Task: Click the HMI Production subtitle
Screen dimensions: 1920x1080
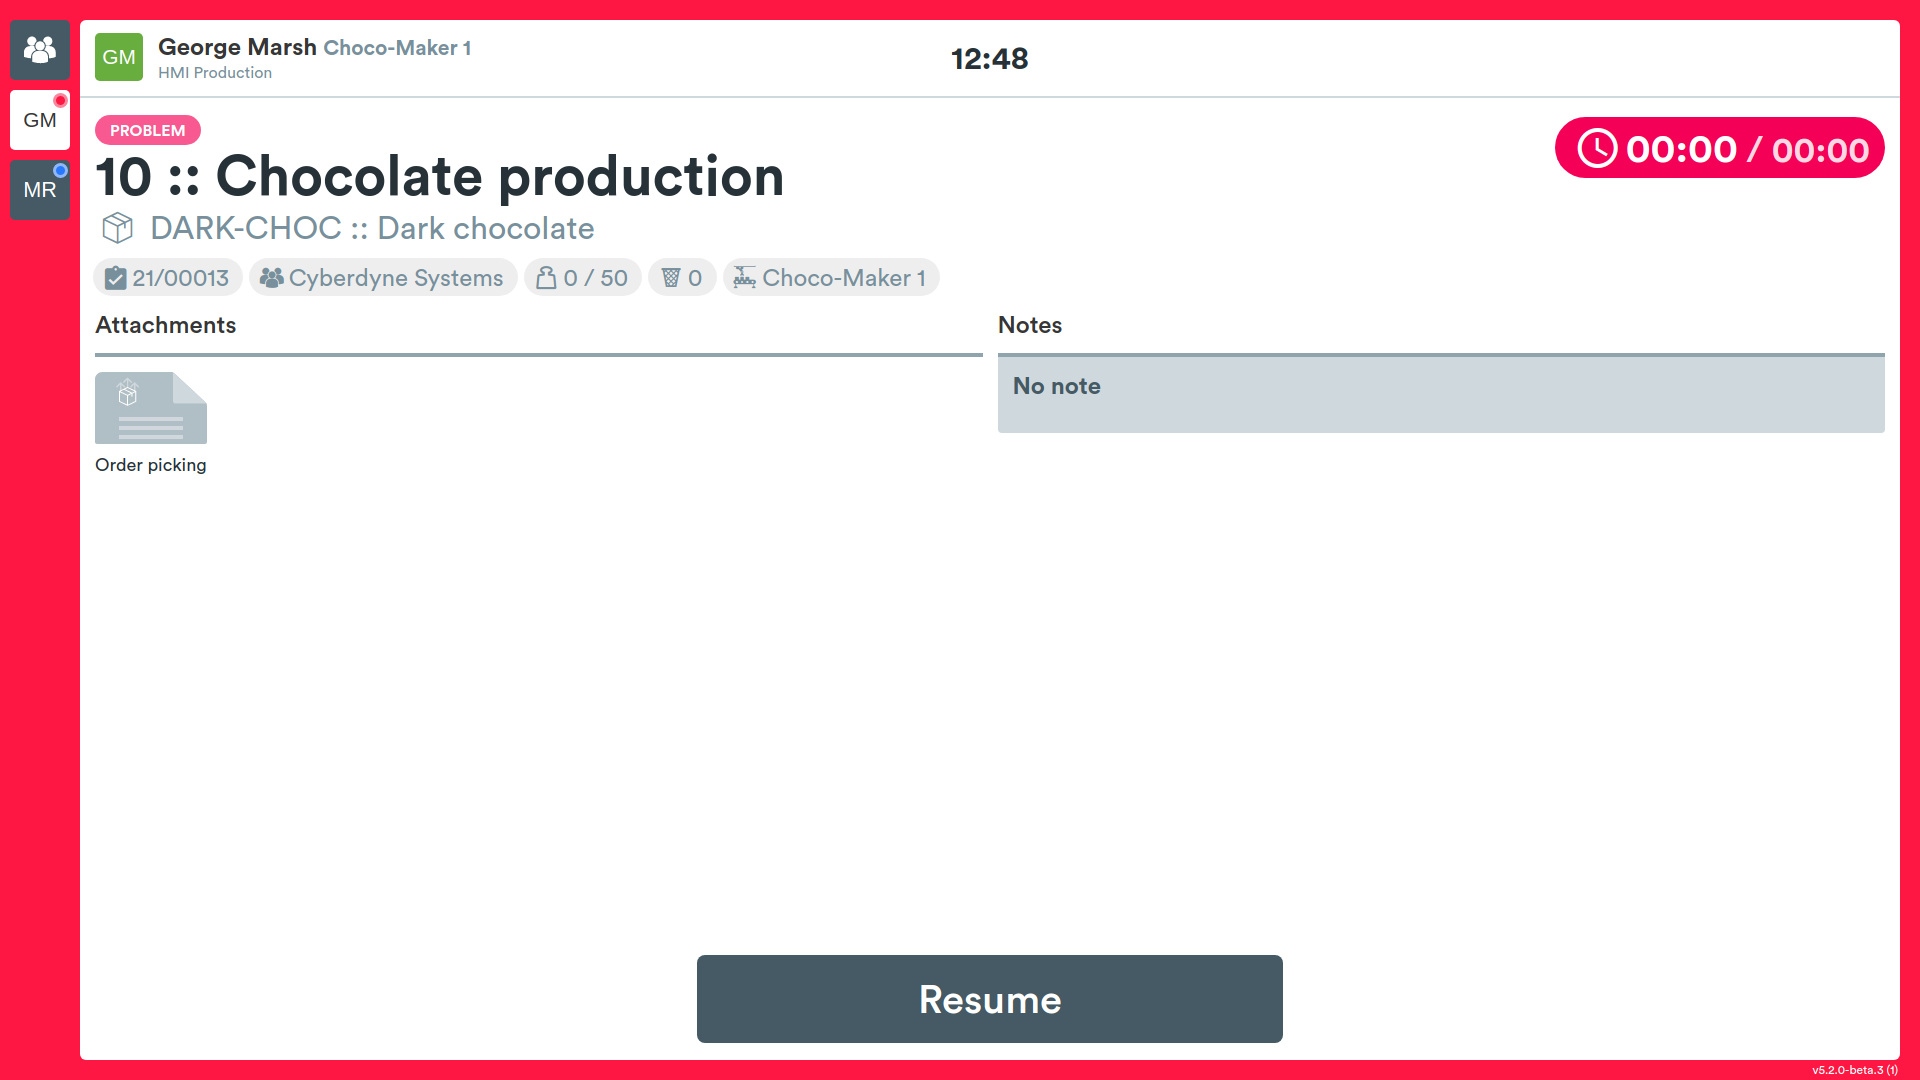Action: [x=215, y=73]
